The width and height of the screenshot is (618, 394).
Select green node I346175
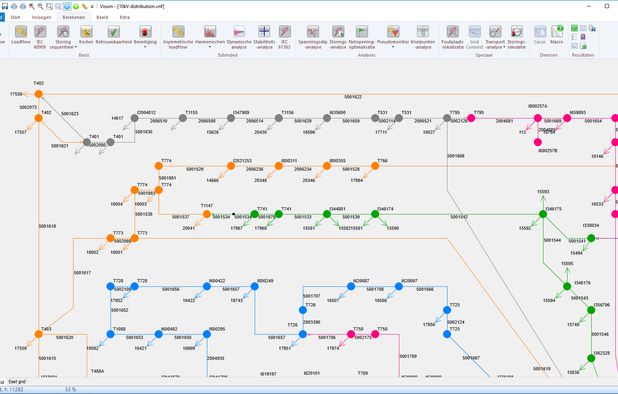pos(543,214)
